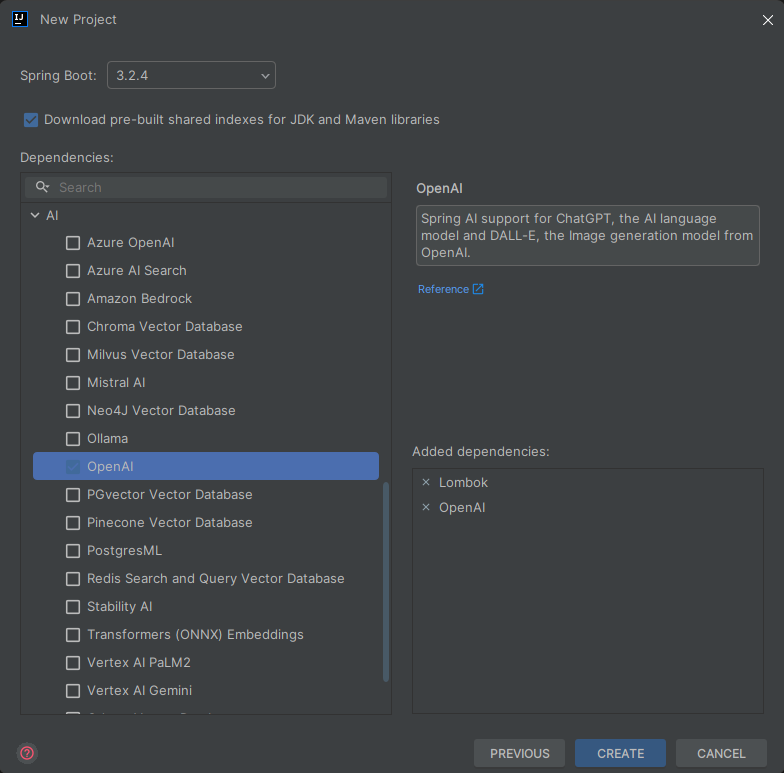
Task: Collapse the AI dependency category
Action: tap(35, 215)
